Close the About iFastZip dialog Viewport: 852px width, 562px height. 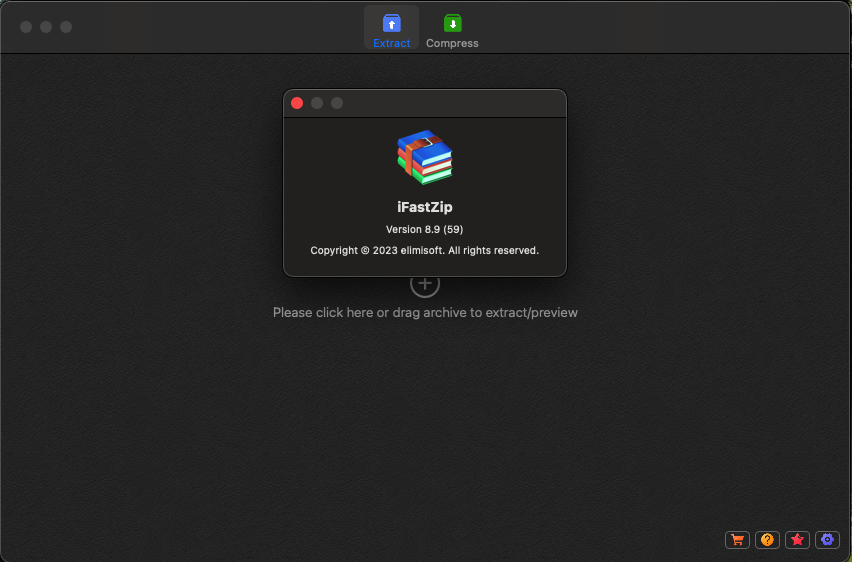(x=297, y=103)
